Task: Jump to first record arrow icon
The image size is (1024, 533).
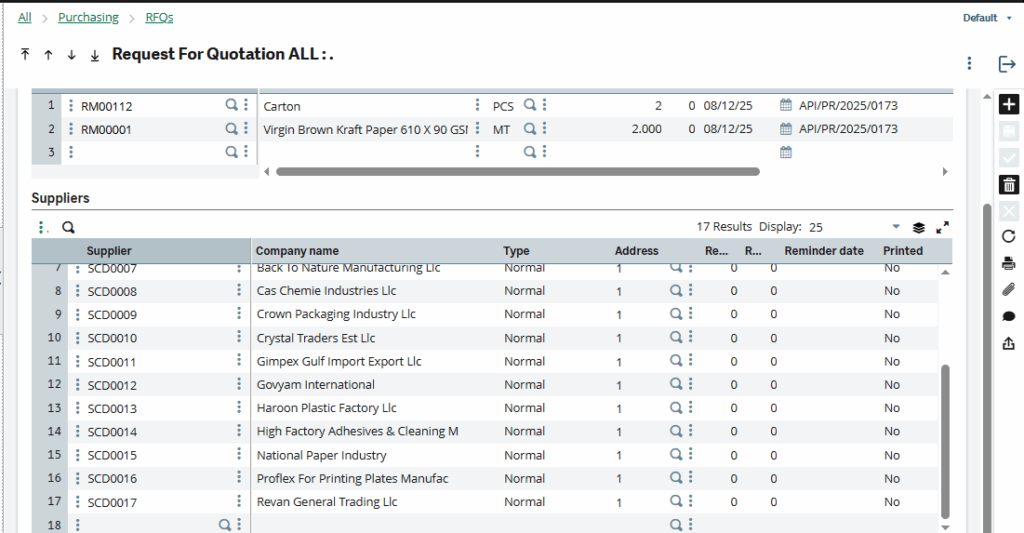Action: coord(25,55)
